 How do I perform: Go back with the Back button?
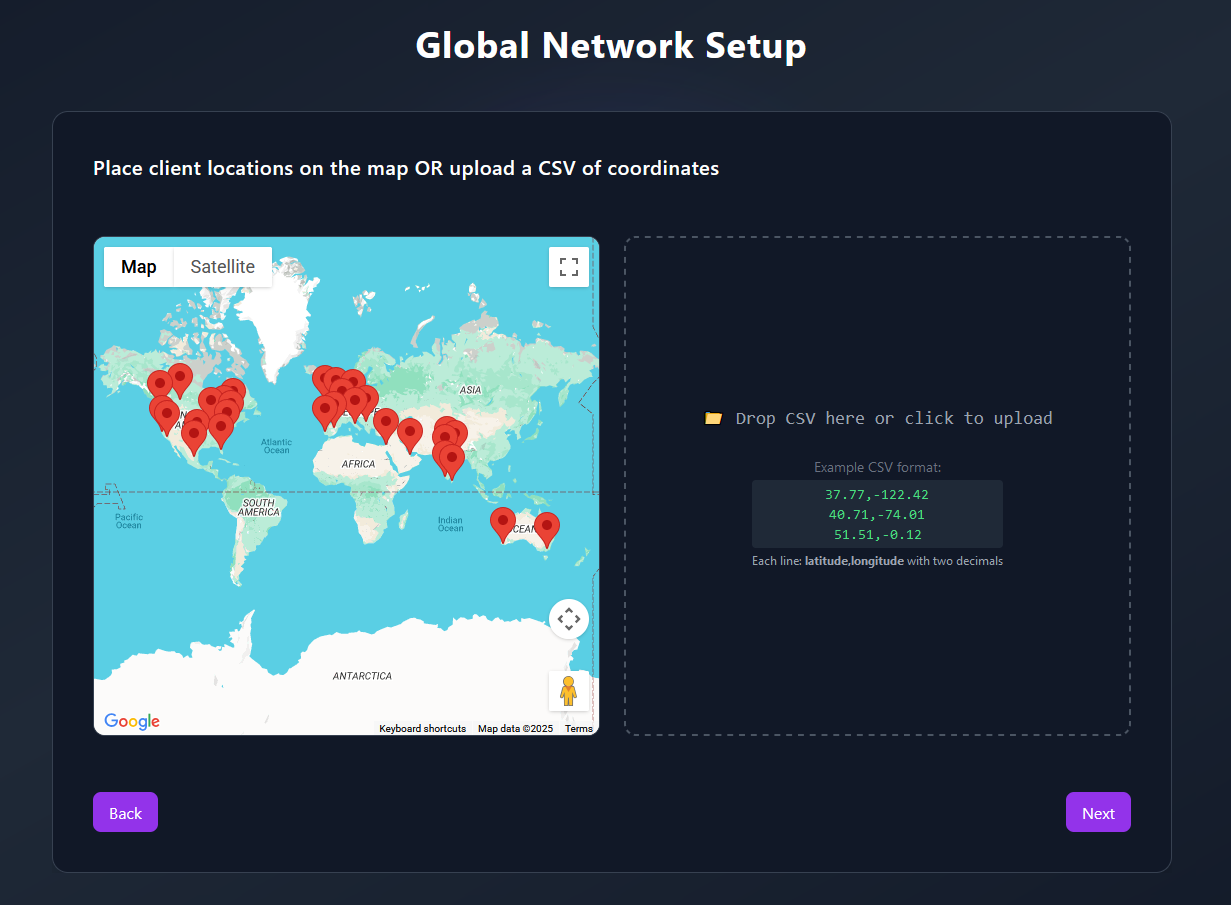point(125,812)
